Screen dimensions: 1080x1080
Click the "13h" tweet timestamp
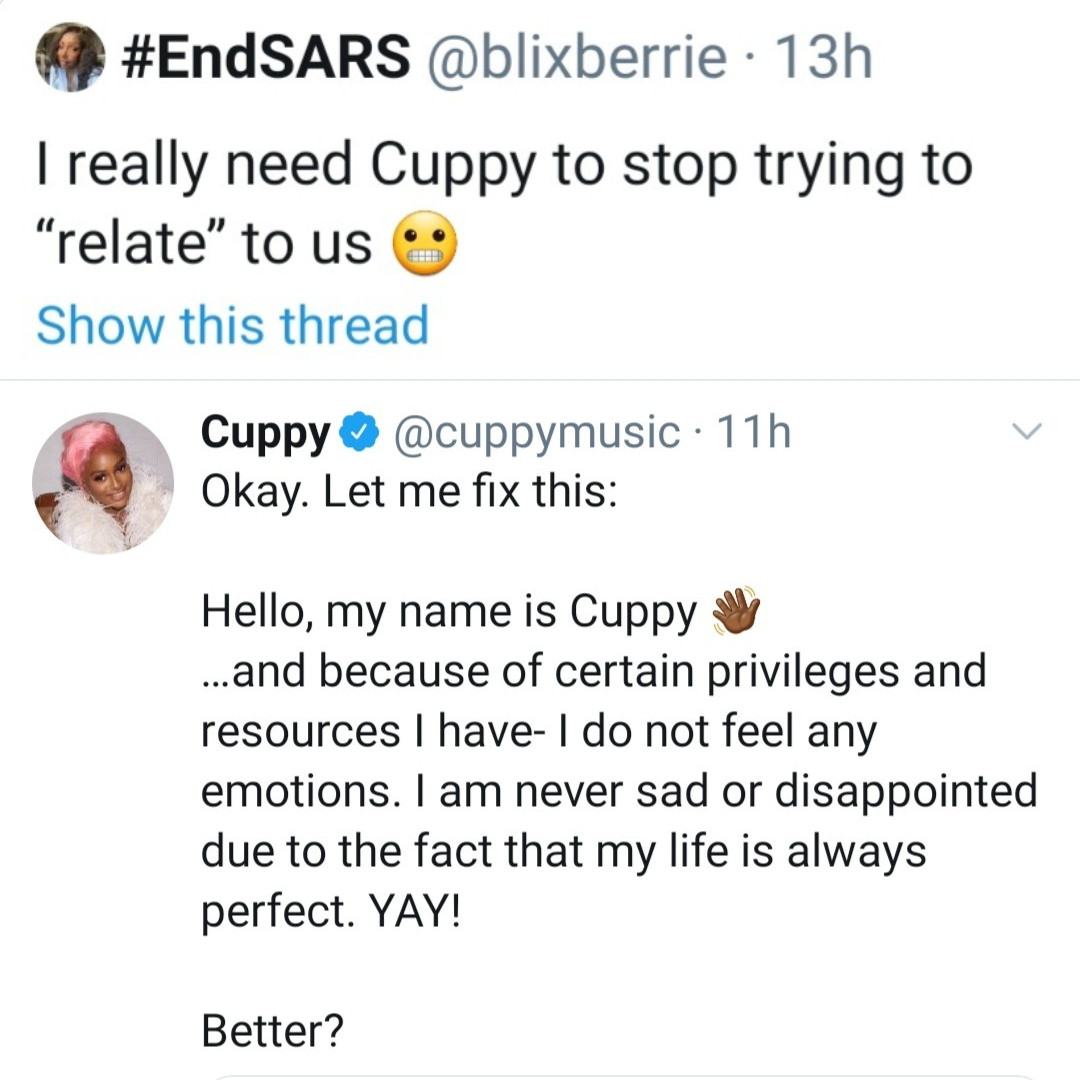coord(825,57)
